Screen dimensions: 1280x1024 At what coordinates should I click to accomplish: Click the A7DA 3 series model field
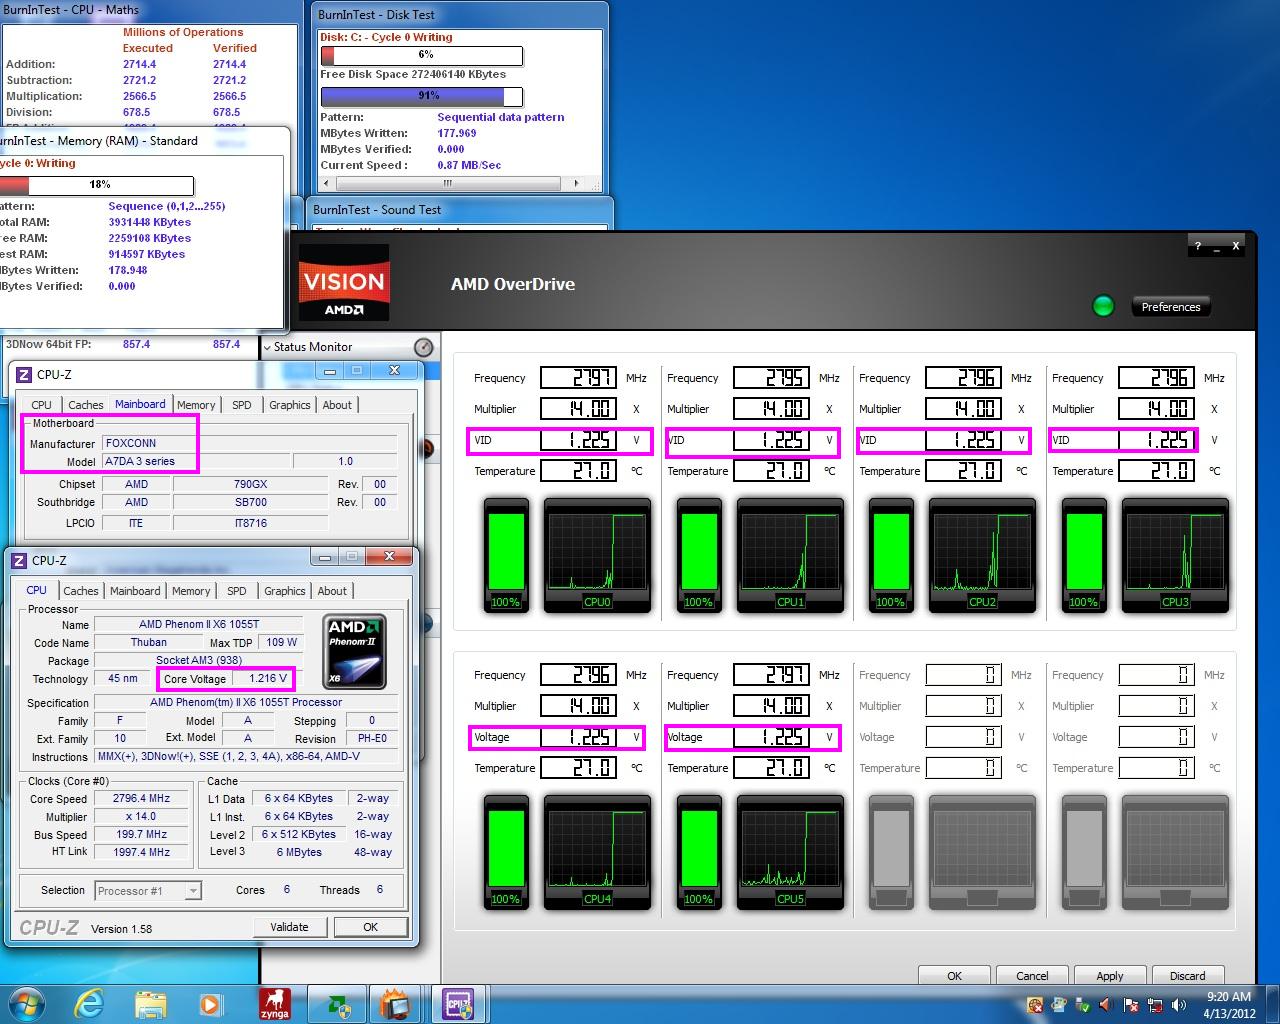tap(195, 462)
